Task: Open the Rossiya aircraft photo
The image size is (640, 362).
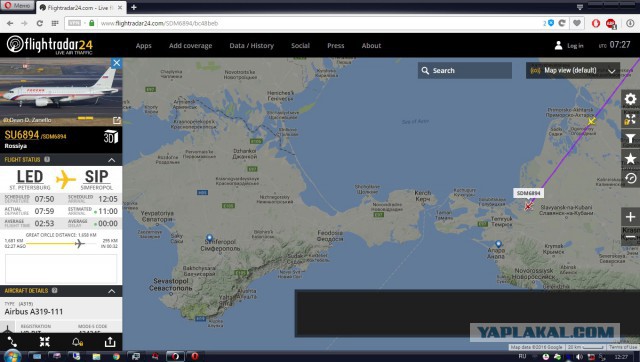Action: coord(61,91)
